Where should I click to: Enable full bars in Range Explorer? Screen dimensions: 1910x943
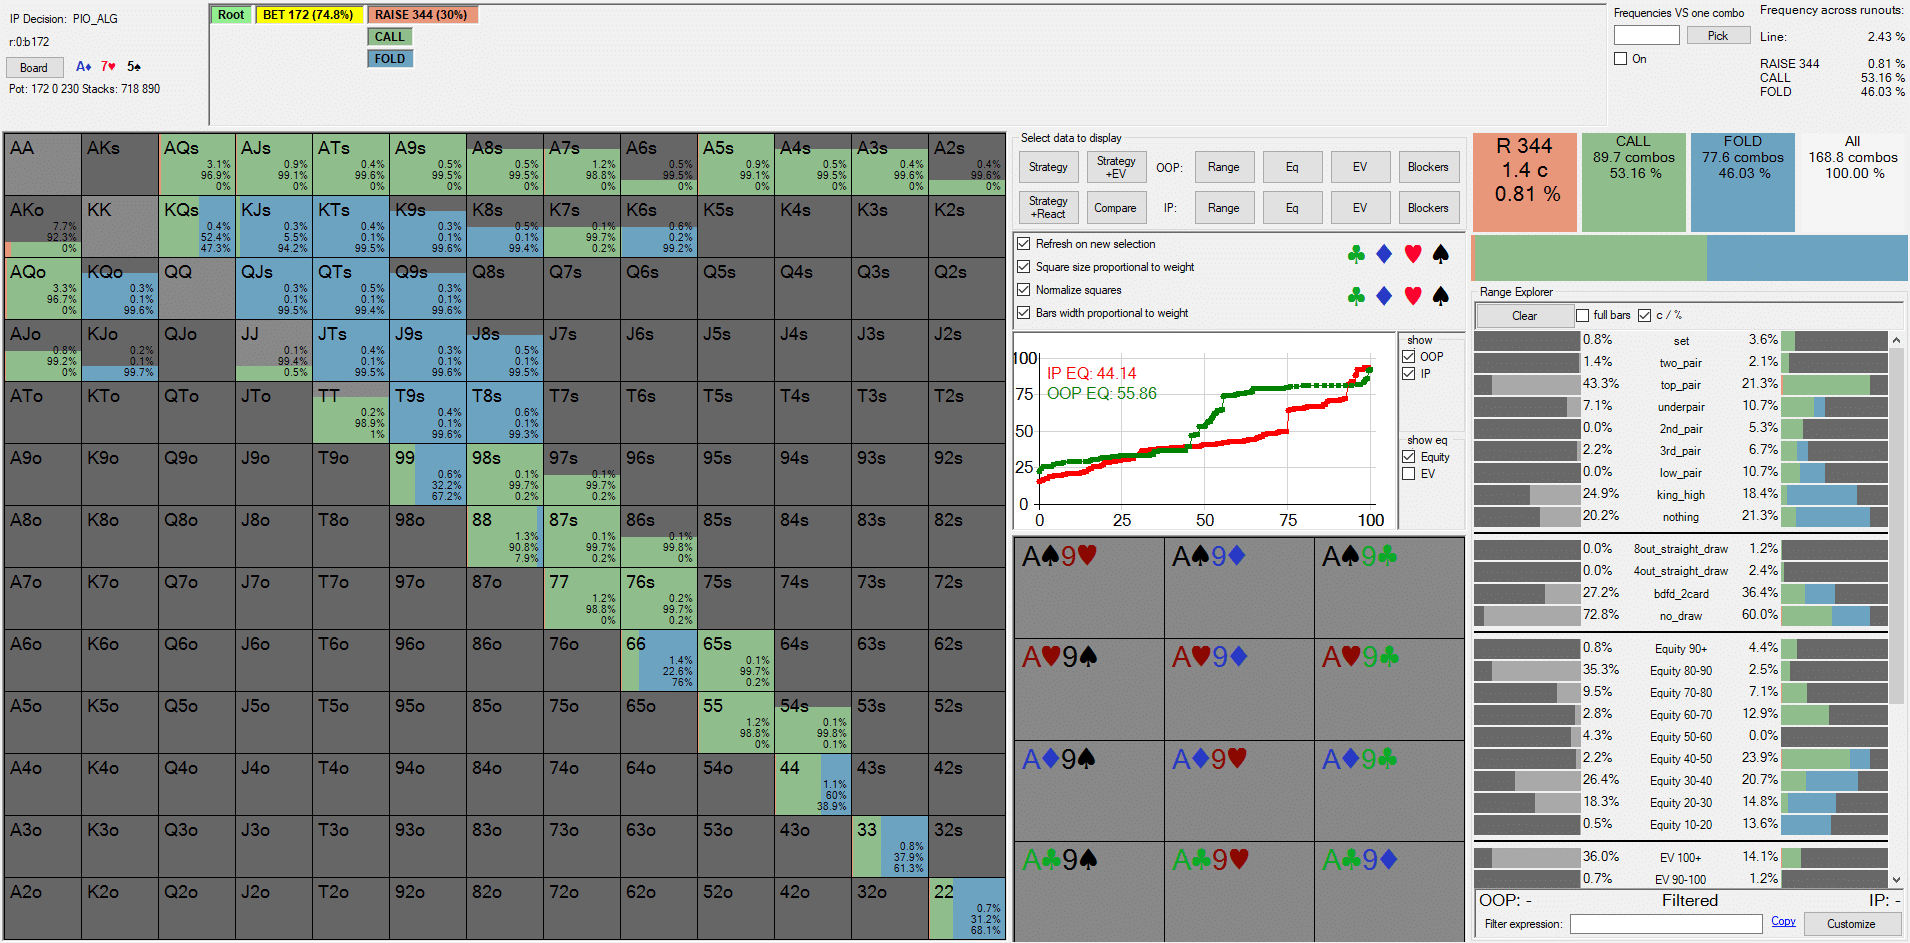pyautogui.click(x=1582, y=316)
